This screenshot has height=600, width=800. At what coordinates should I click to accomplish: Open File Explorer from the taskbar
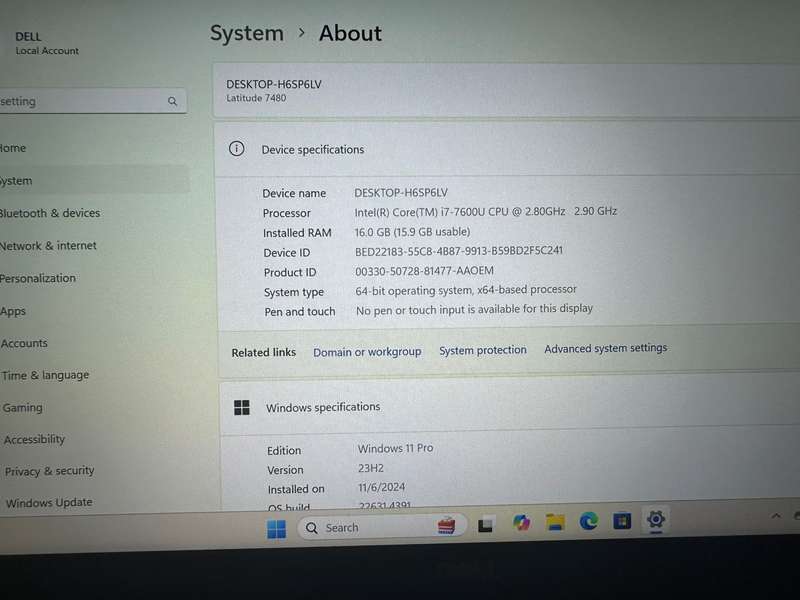[x=555, y=522]
